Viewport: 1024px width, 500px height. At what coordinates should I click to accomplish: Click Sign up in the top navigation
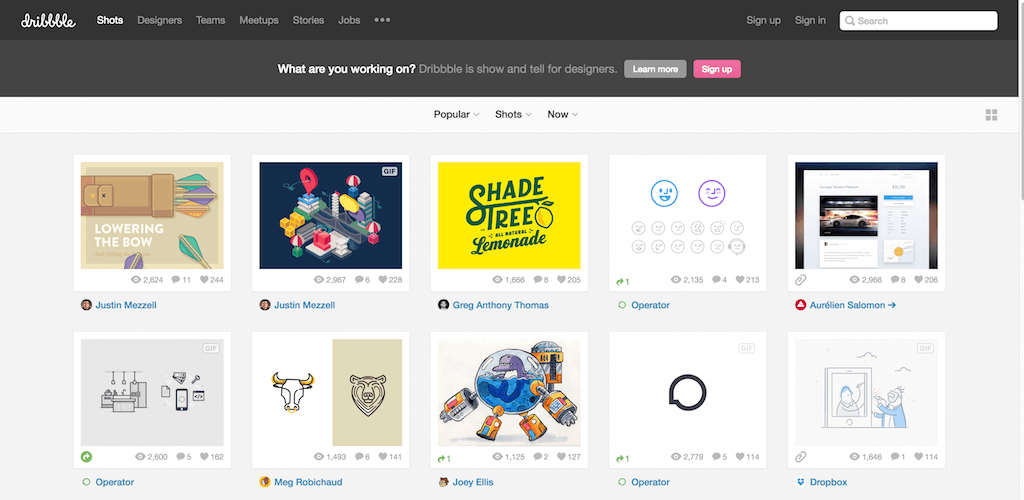(x=763, y=20)
